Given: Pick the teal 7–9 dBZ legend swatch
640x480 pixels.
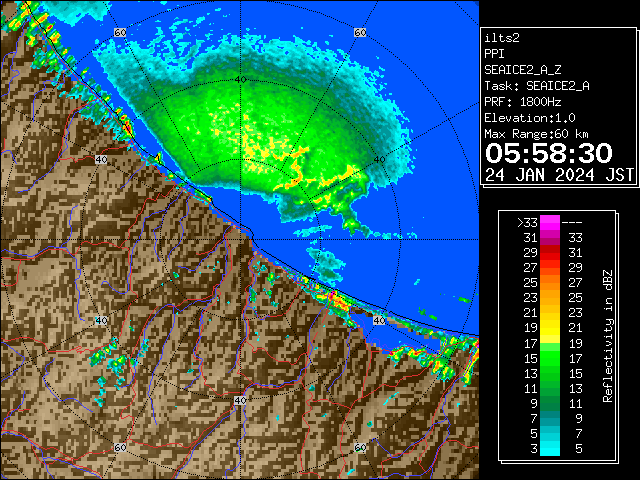Looking at the screenshot, I should [x=550, y=418].
